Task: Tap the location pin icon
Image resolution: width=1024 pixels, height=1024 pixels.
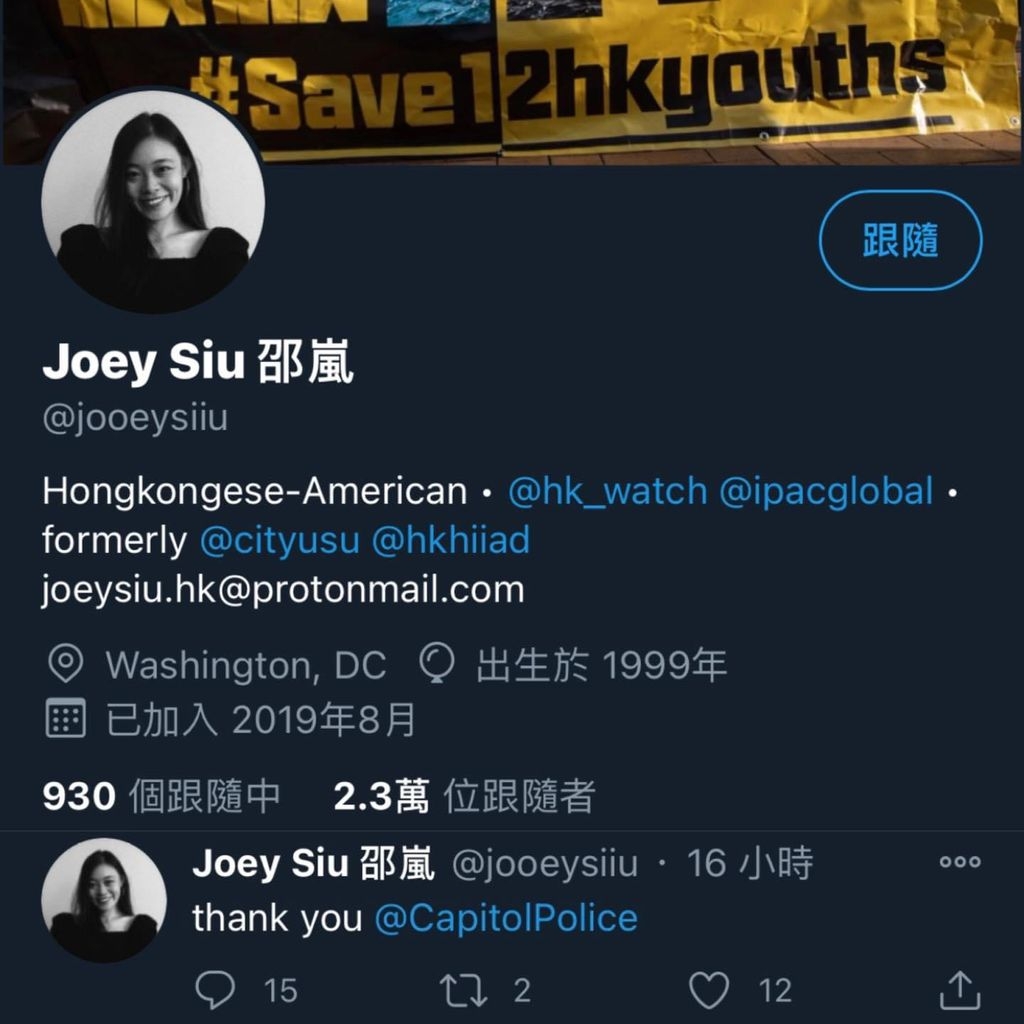Action: coord(65,664)
